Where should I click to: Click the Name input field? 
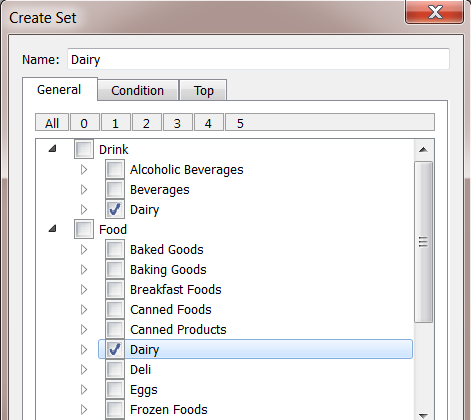258,59
